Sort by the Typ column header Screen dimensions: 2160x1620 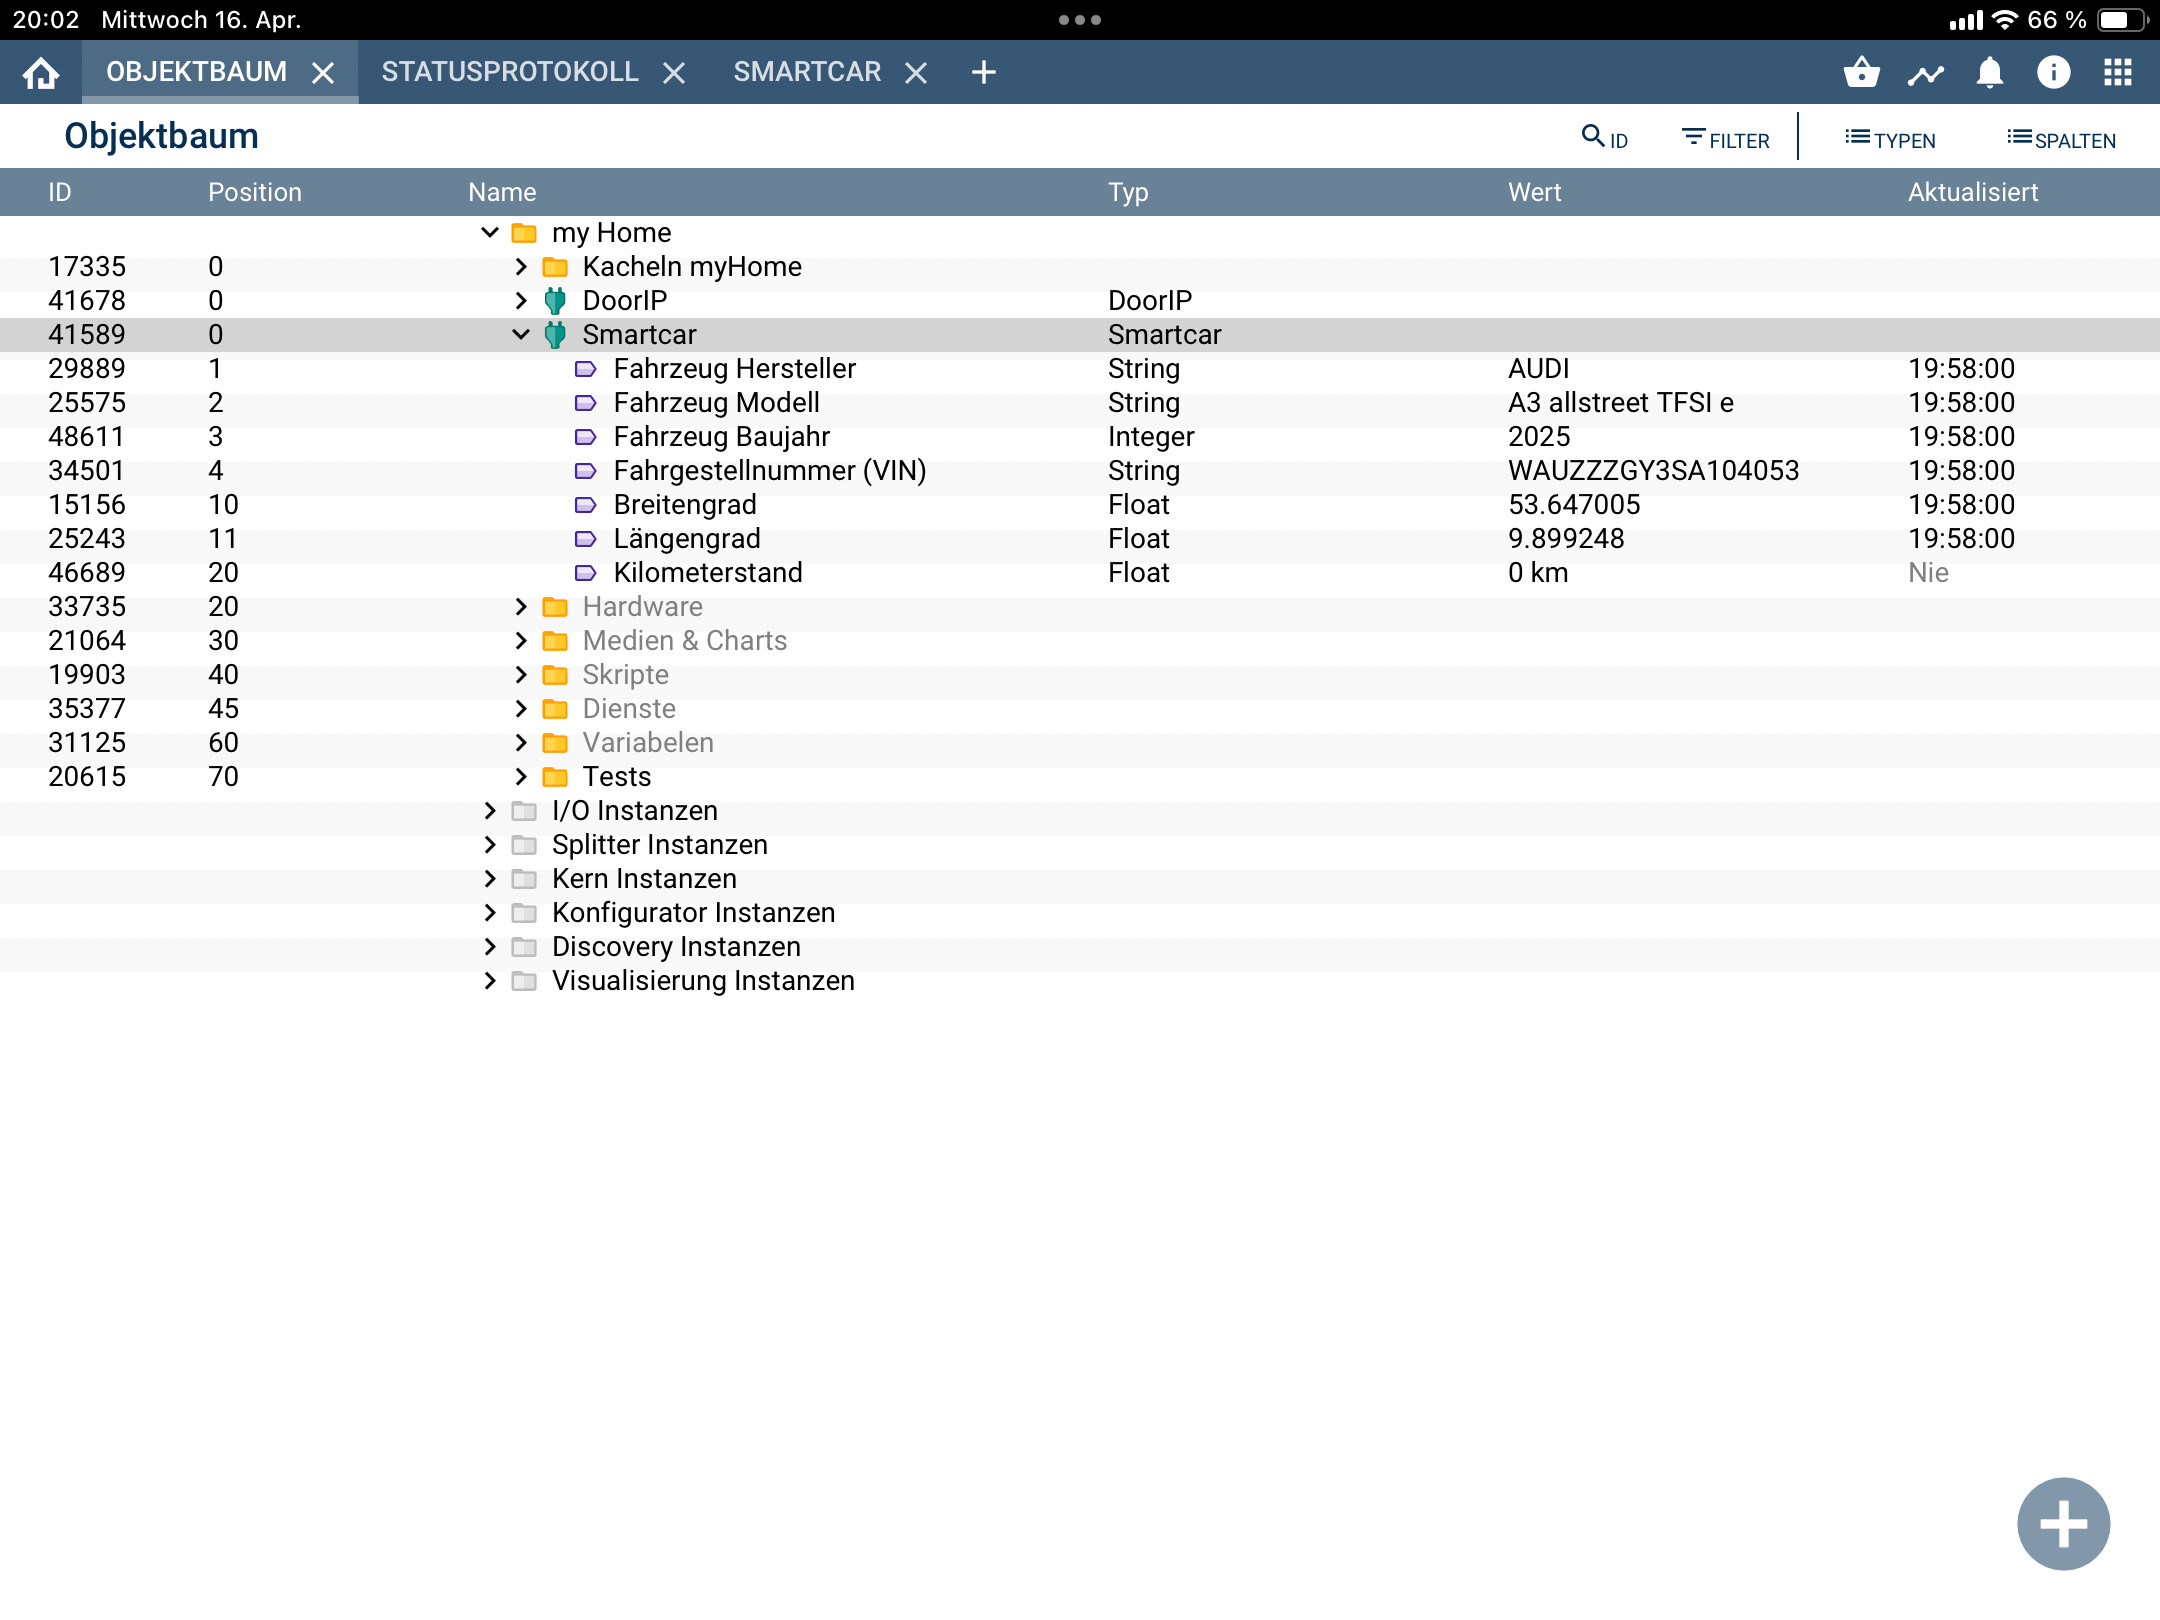[1128, 192]
